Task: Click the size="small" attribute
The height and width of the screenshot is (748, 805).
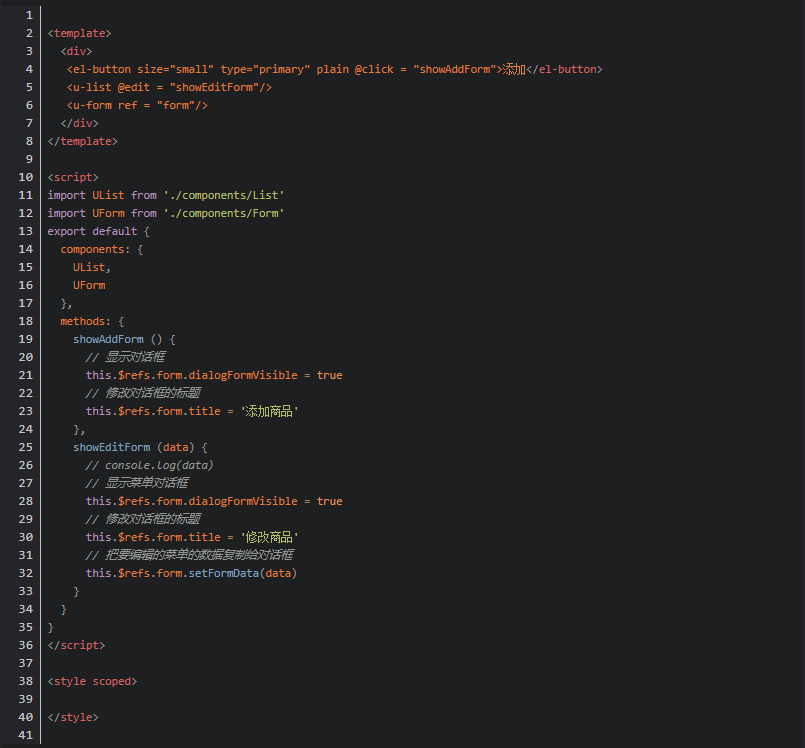Action: [x=176, y=69]
